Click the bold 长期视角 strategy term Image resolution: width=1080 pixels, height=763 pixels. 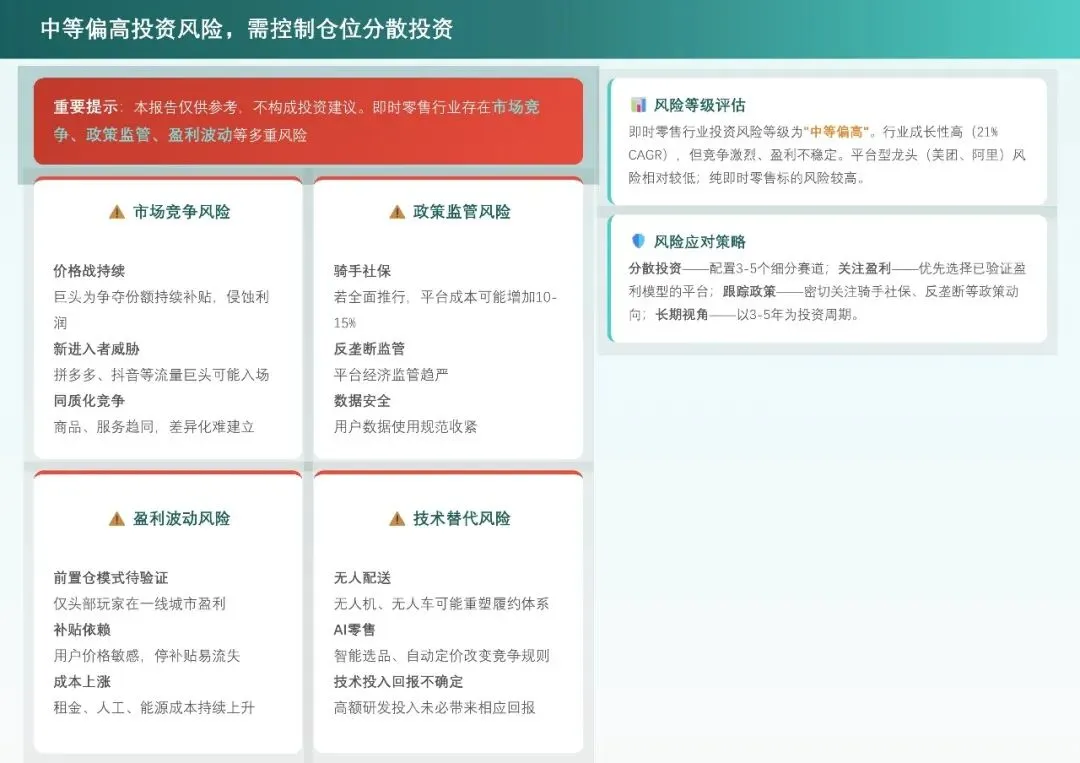pyautogui.click(x=682, y=315)
